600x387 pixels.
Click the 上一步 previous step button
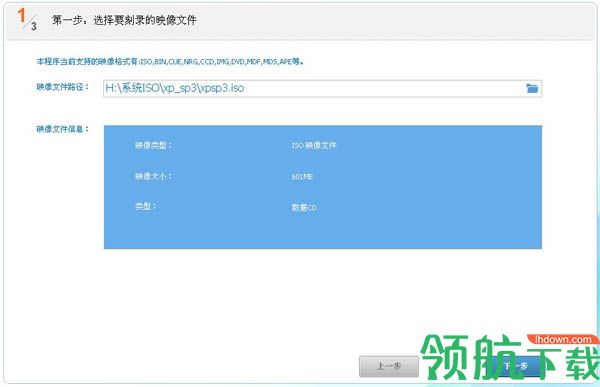click(x=389, y=366)
